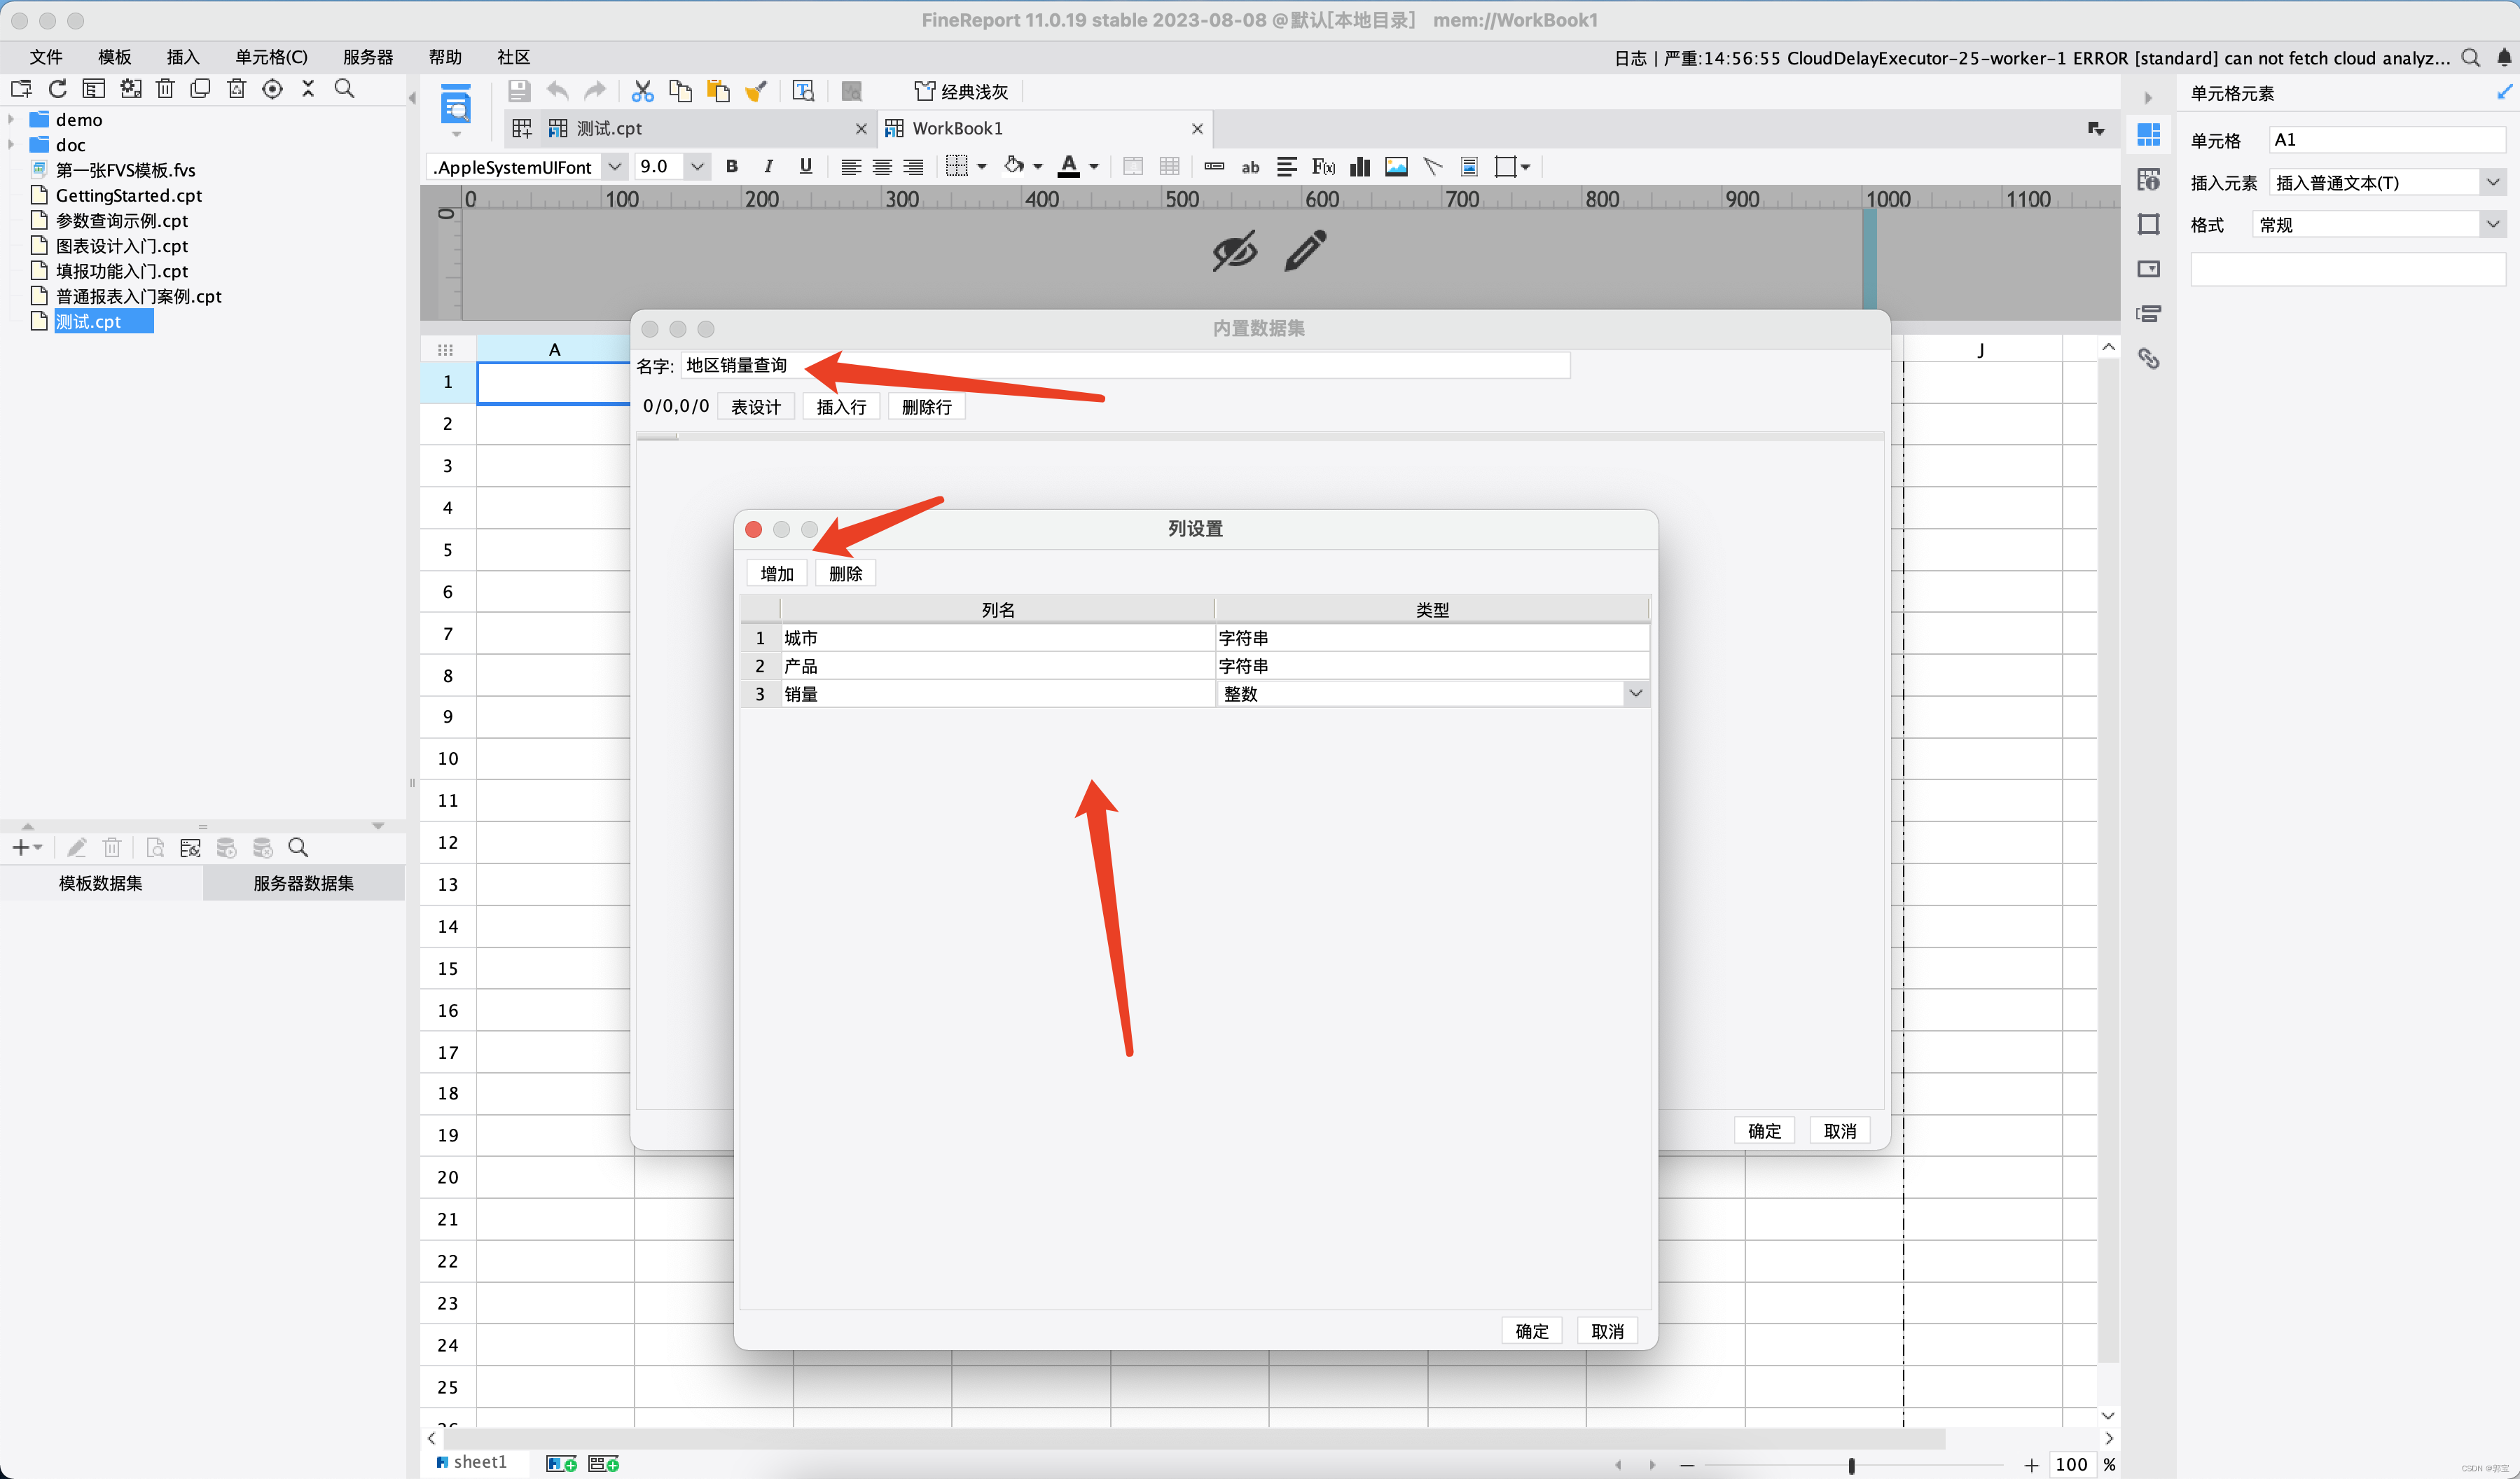The width and height of the screenshot is (2520, 1479).
Task: Expand the demo folder
Action: [11, 119]
